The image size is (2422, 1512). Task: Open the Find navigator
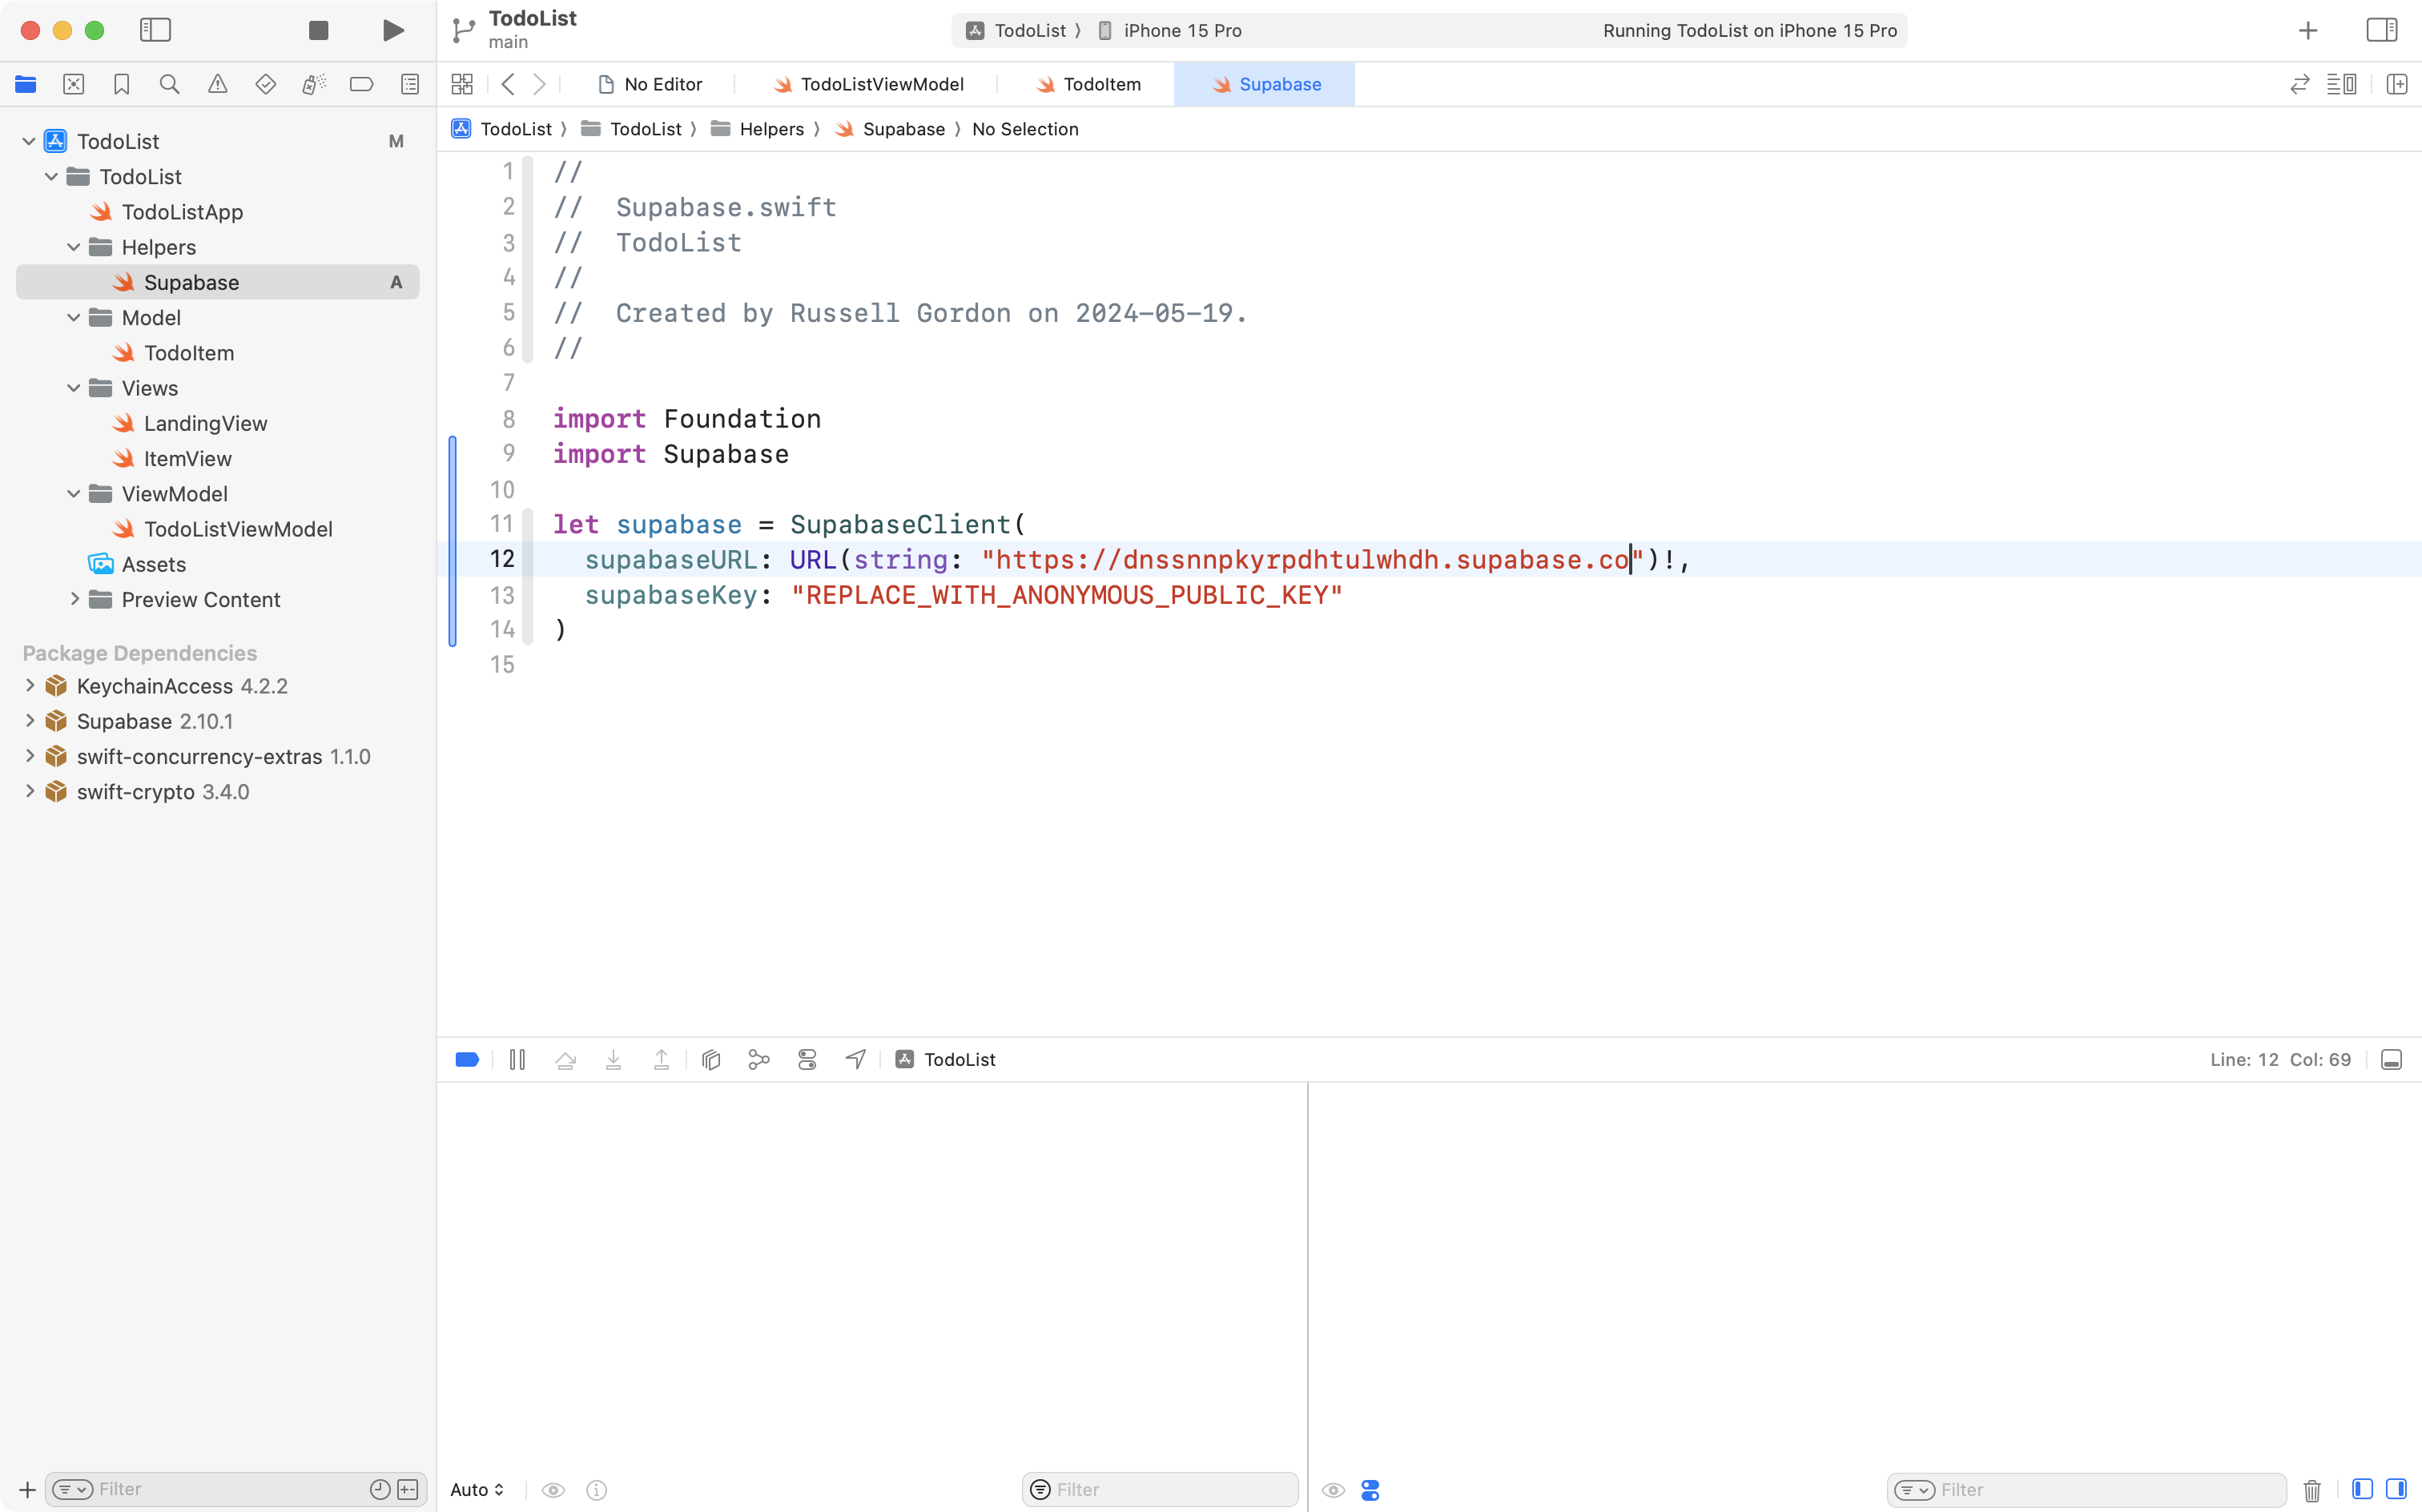[x=169, y=84]
